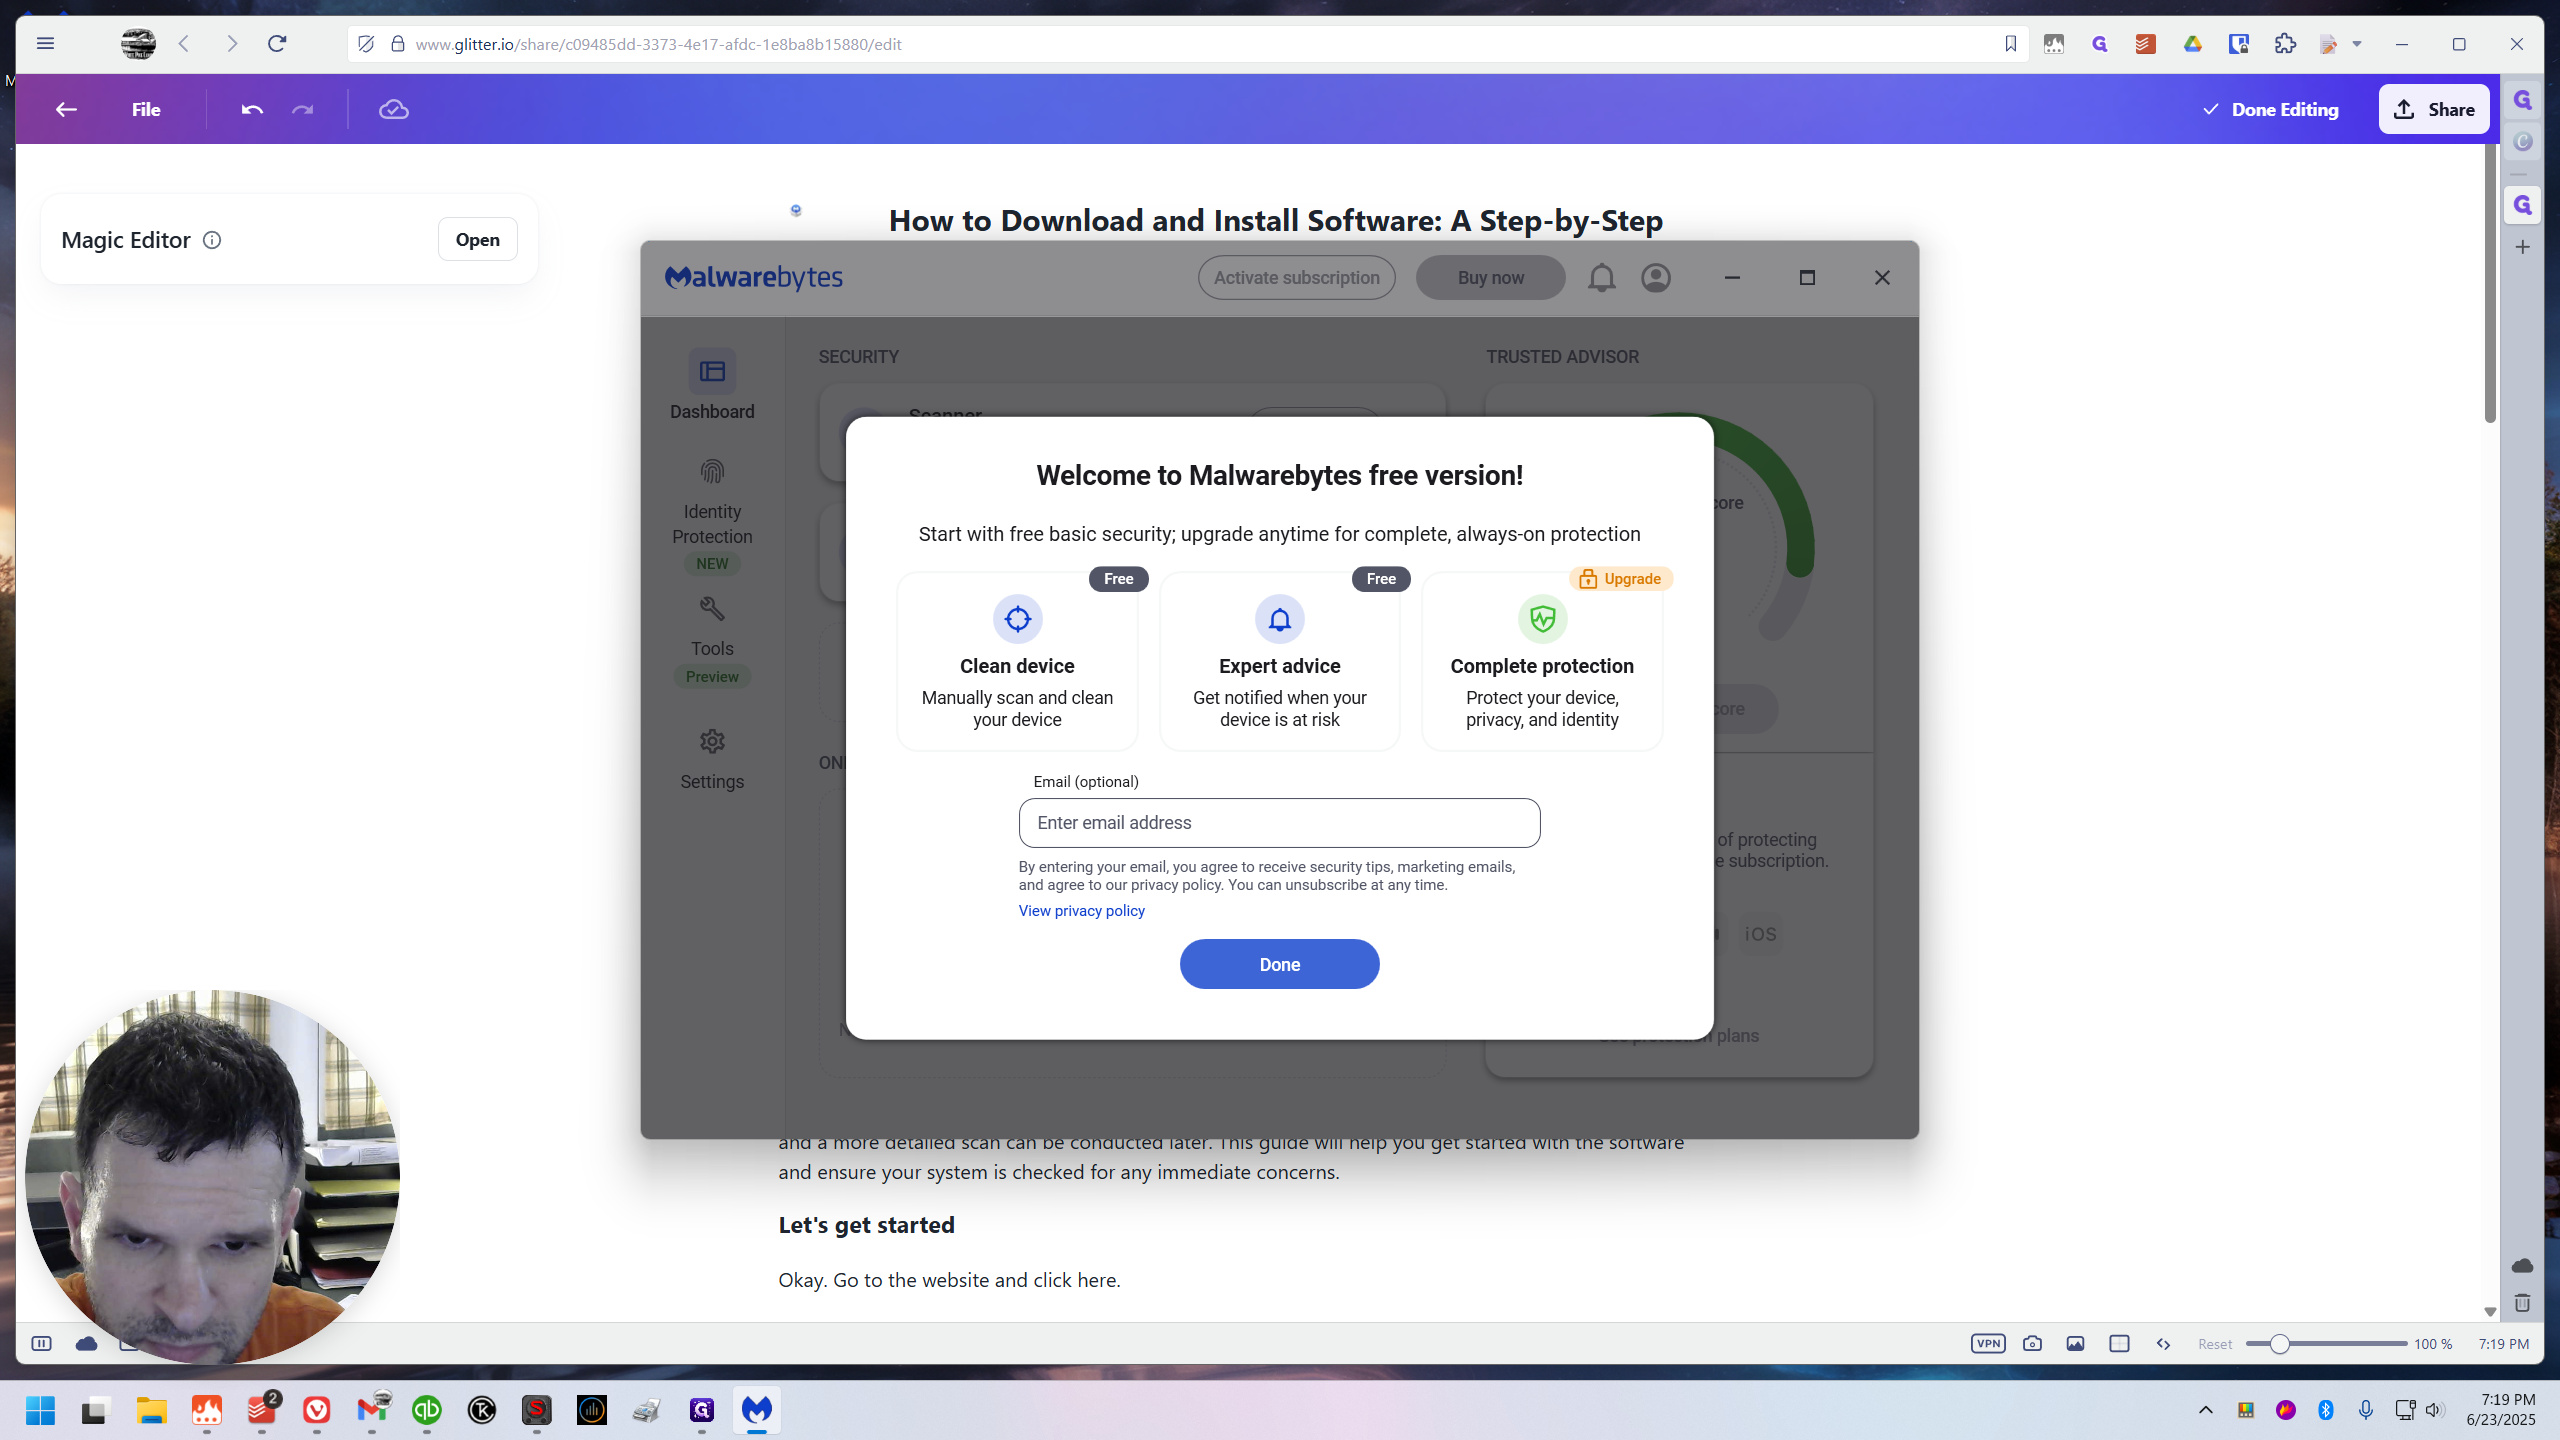Click the Share button
The height and width of the screenshot is (1440, 2560).
[x=2434, y=109]
